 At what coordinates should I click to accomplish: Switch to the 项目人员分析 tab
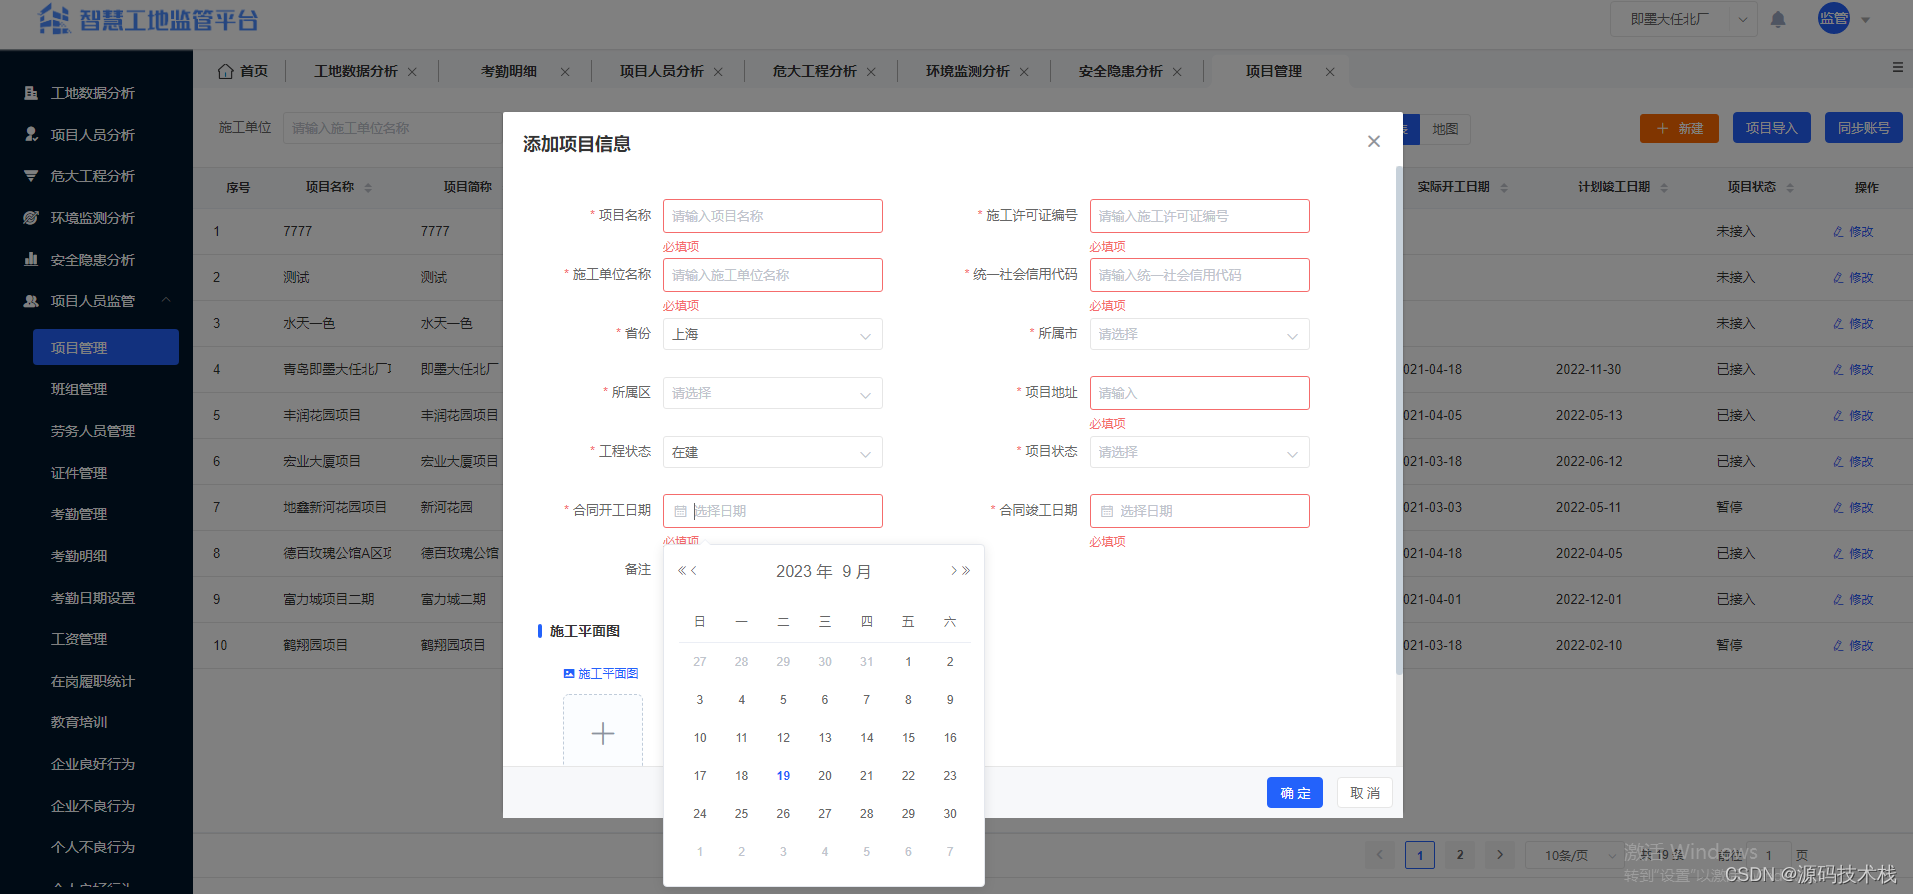[662, 71]
